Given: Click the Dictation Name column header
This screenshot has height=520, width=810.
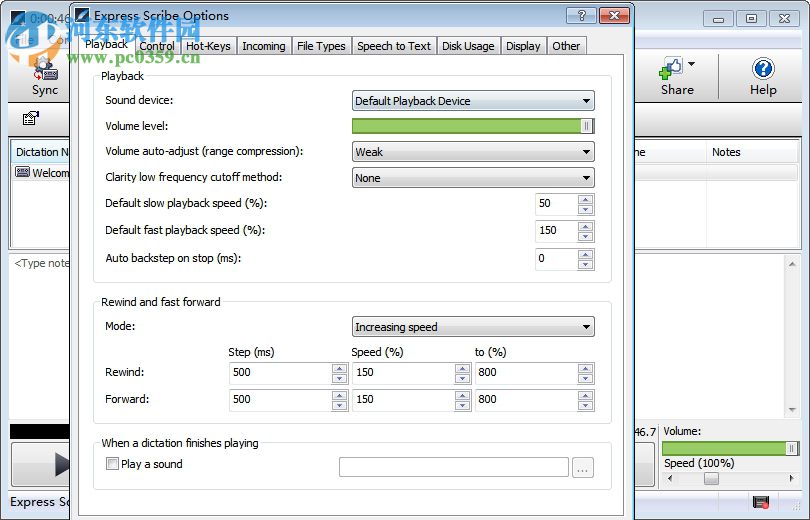Looking at the screenshot, I should click(x=41, y=152).
